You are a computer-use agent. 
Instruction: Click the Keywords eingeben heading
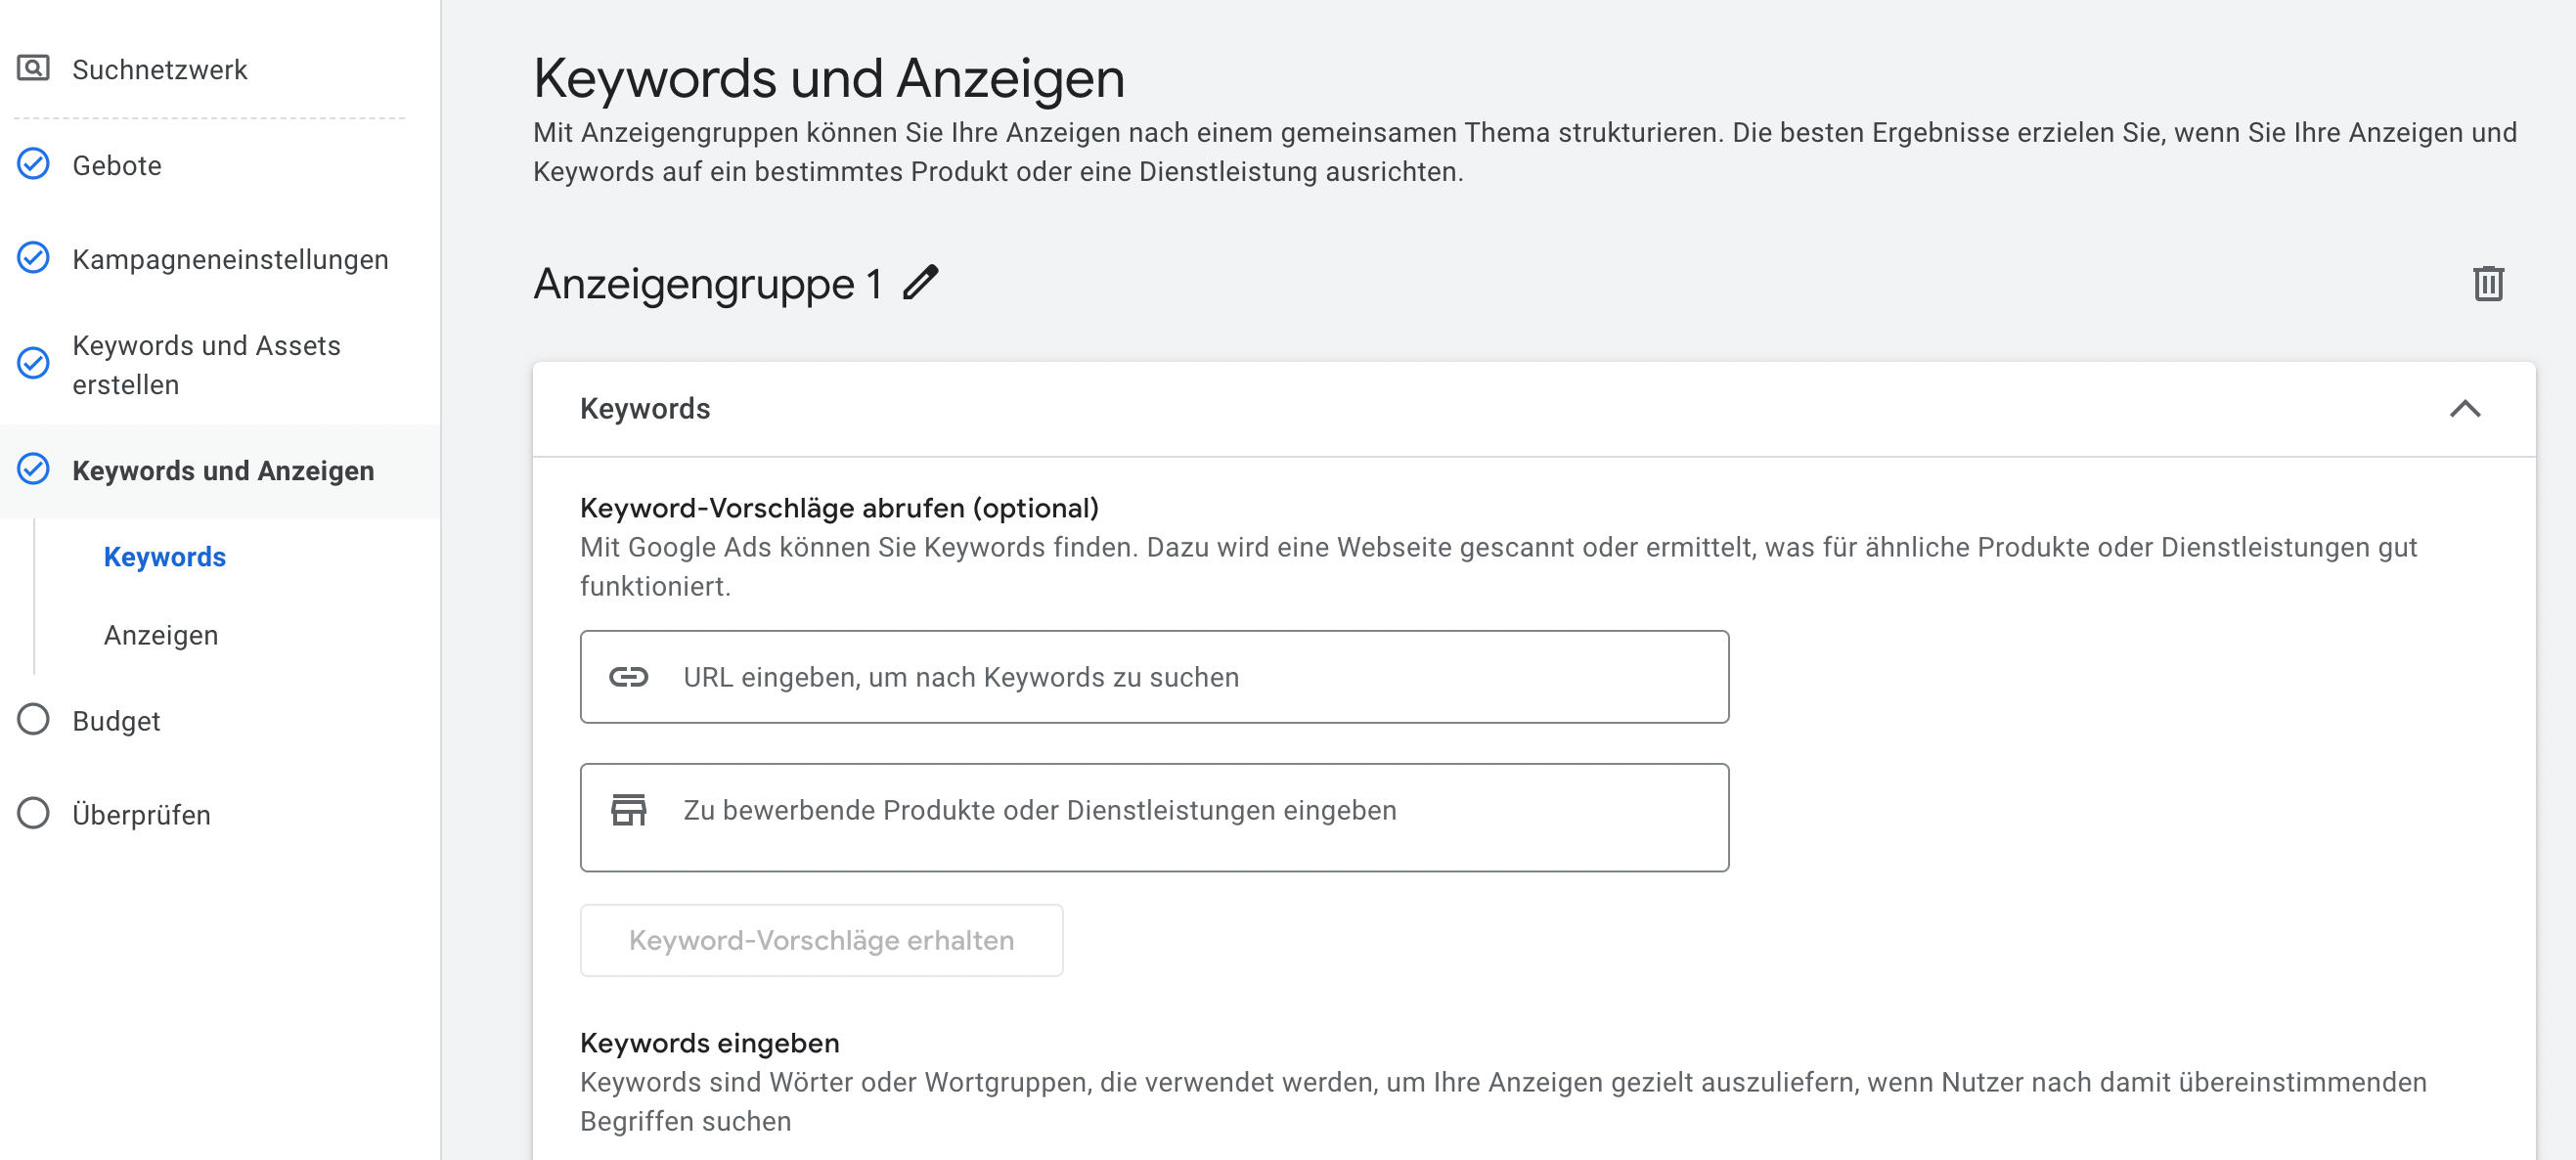[x=709, y=1043]
